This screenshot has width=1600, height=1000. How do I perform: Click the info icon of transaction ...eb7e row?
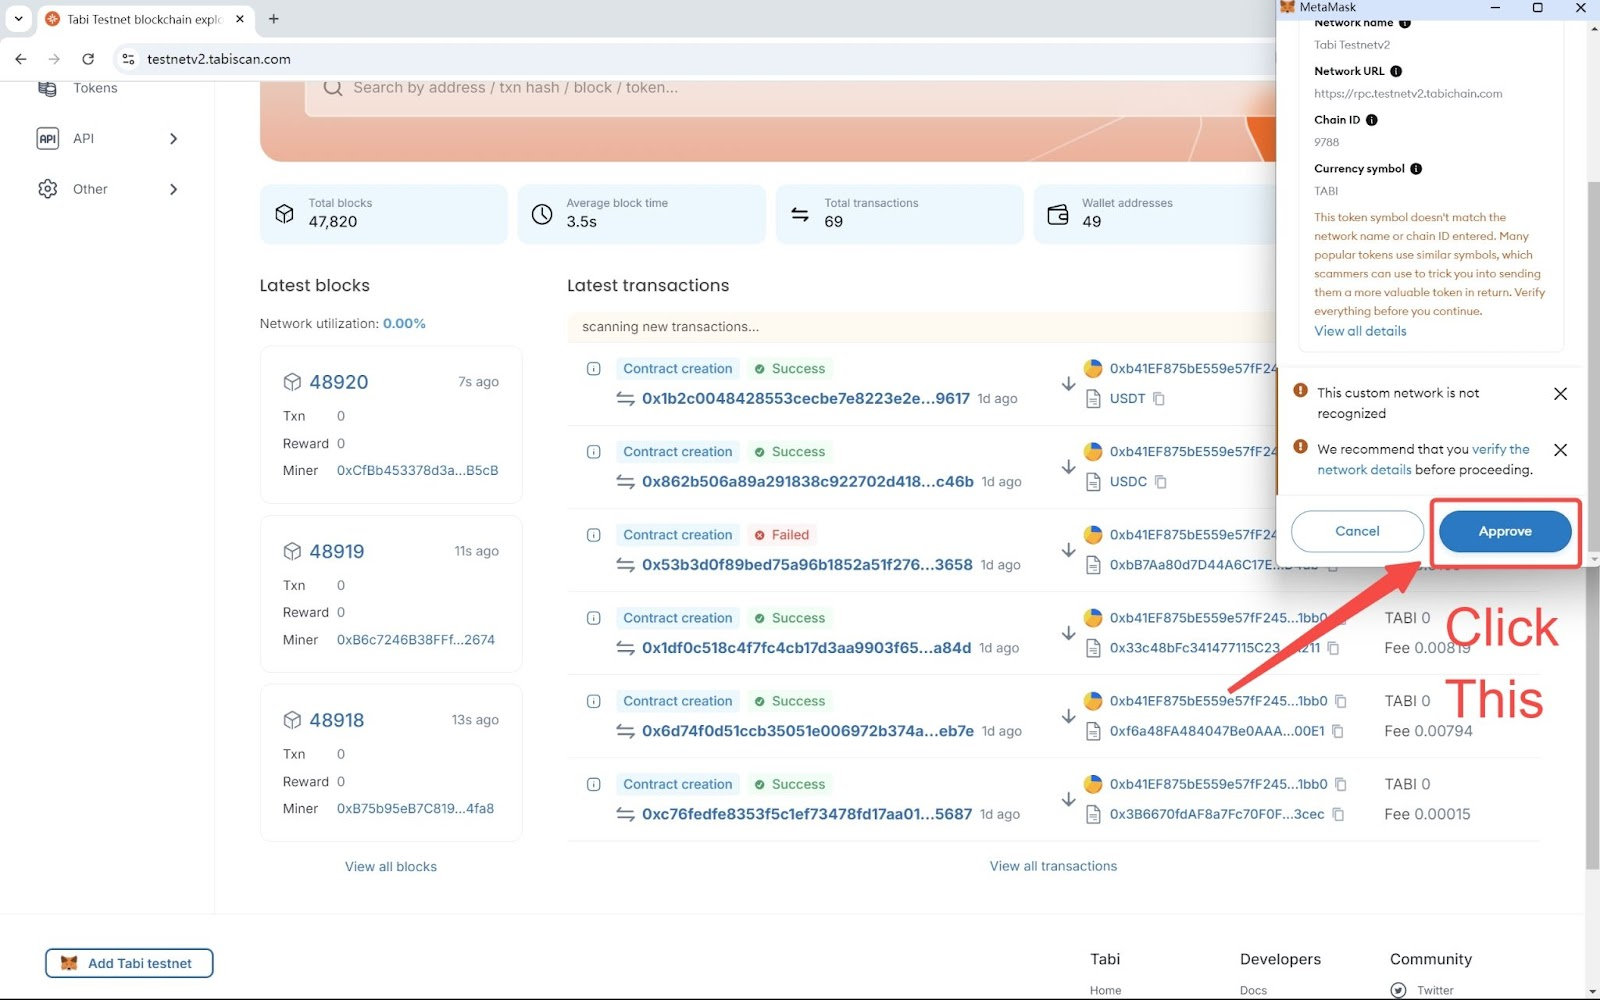(594, 701)
